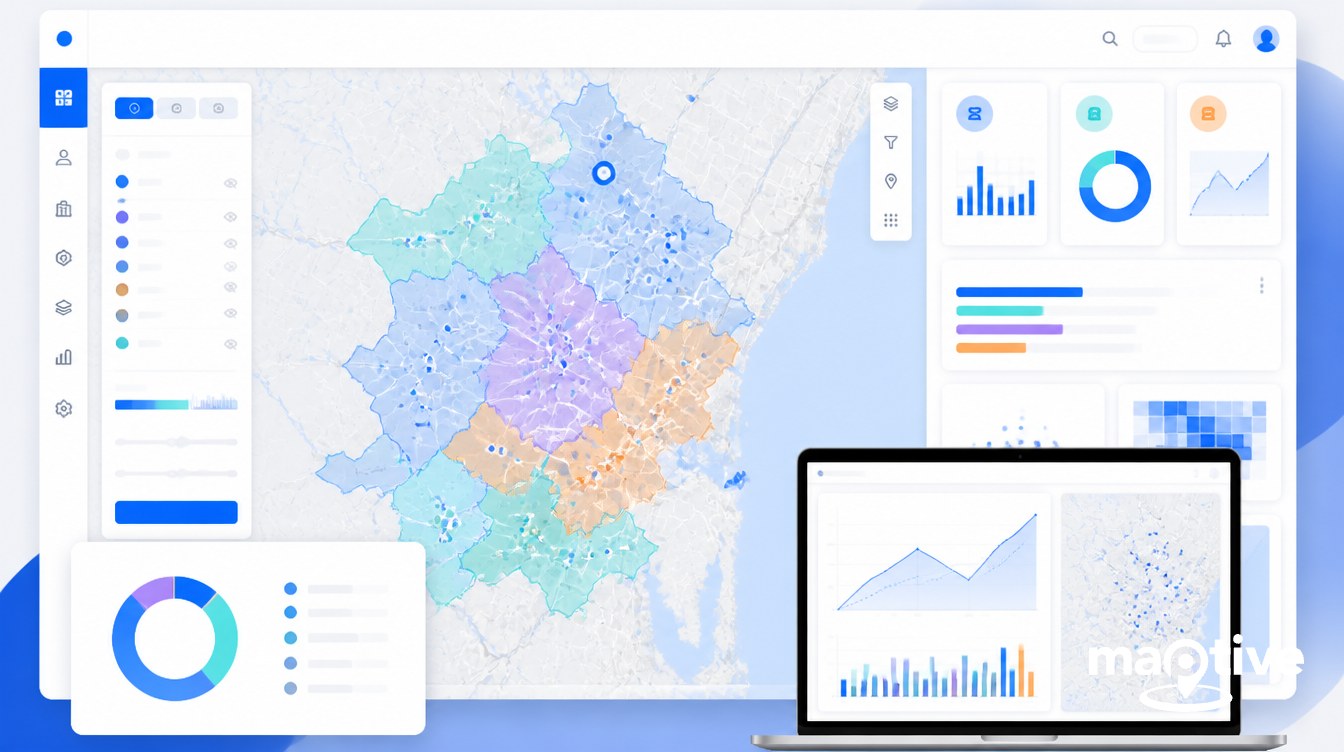Screen dimensions: 1344x752
Task: Click the blue-to-teal gradient color bar
Action: pos(152,404)
